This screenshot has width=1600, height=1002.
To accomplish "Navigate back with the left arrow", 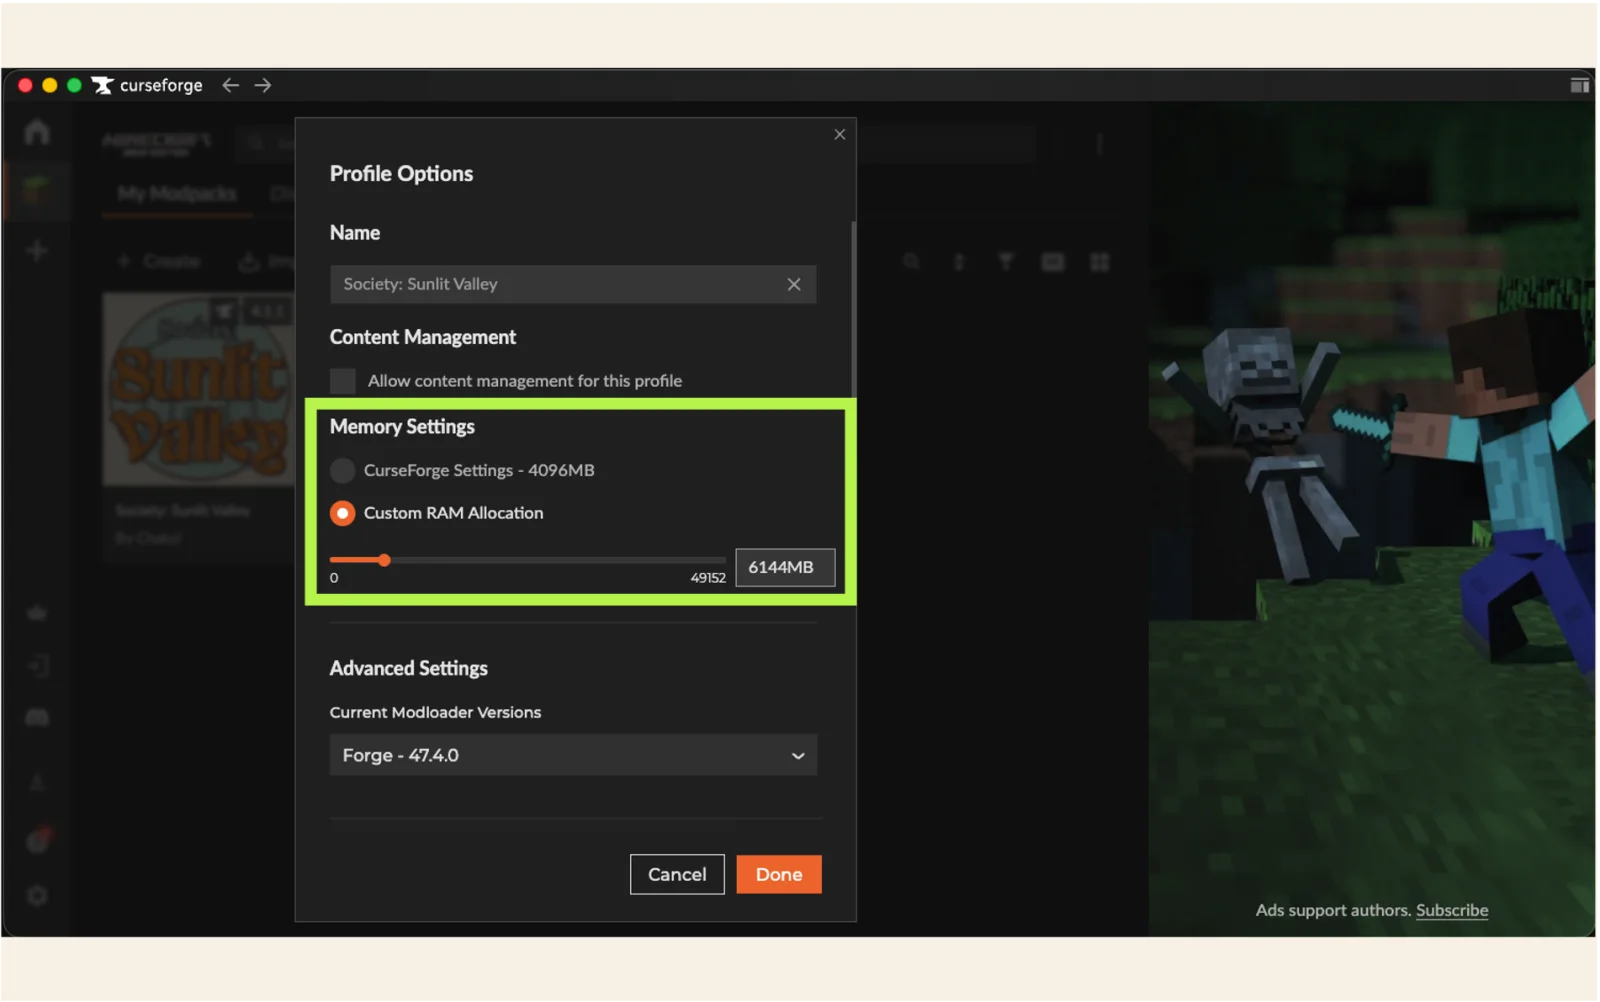I will pyautogui.click(x=231, y=85).
